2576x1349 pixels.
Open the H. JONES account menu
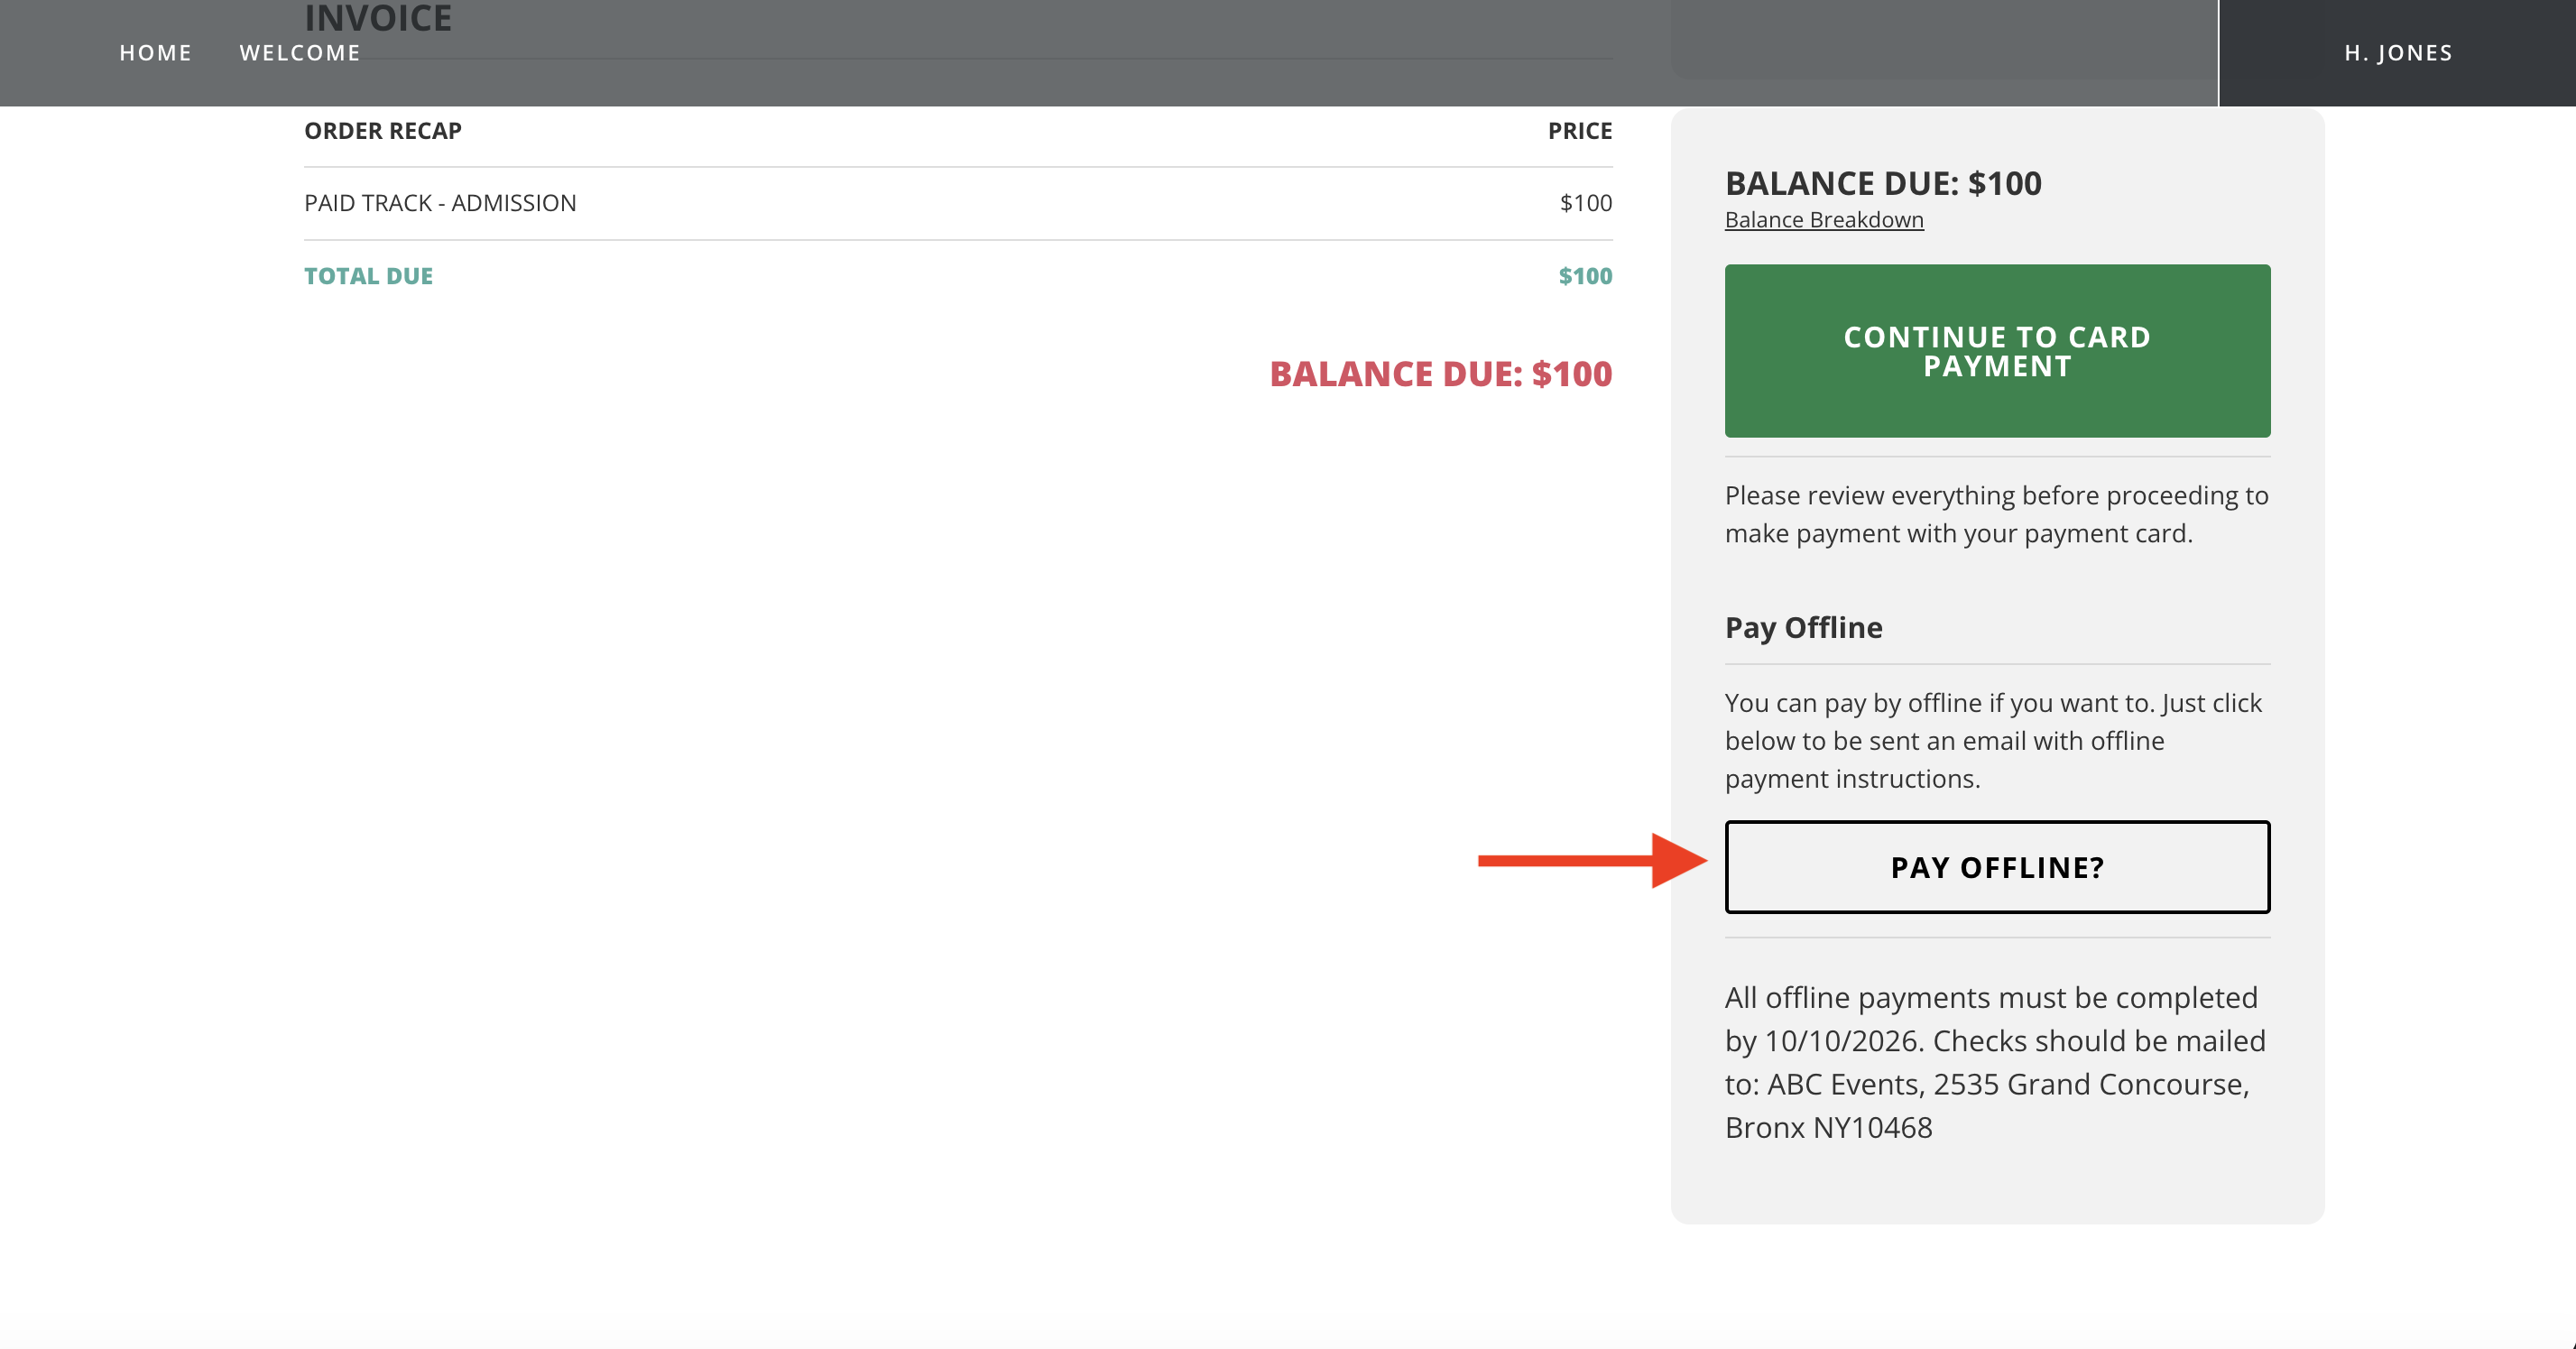(x=2397, y=53)
